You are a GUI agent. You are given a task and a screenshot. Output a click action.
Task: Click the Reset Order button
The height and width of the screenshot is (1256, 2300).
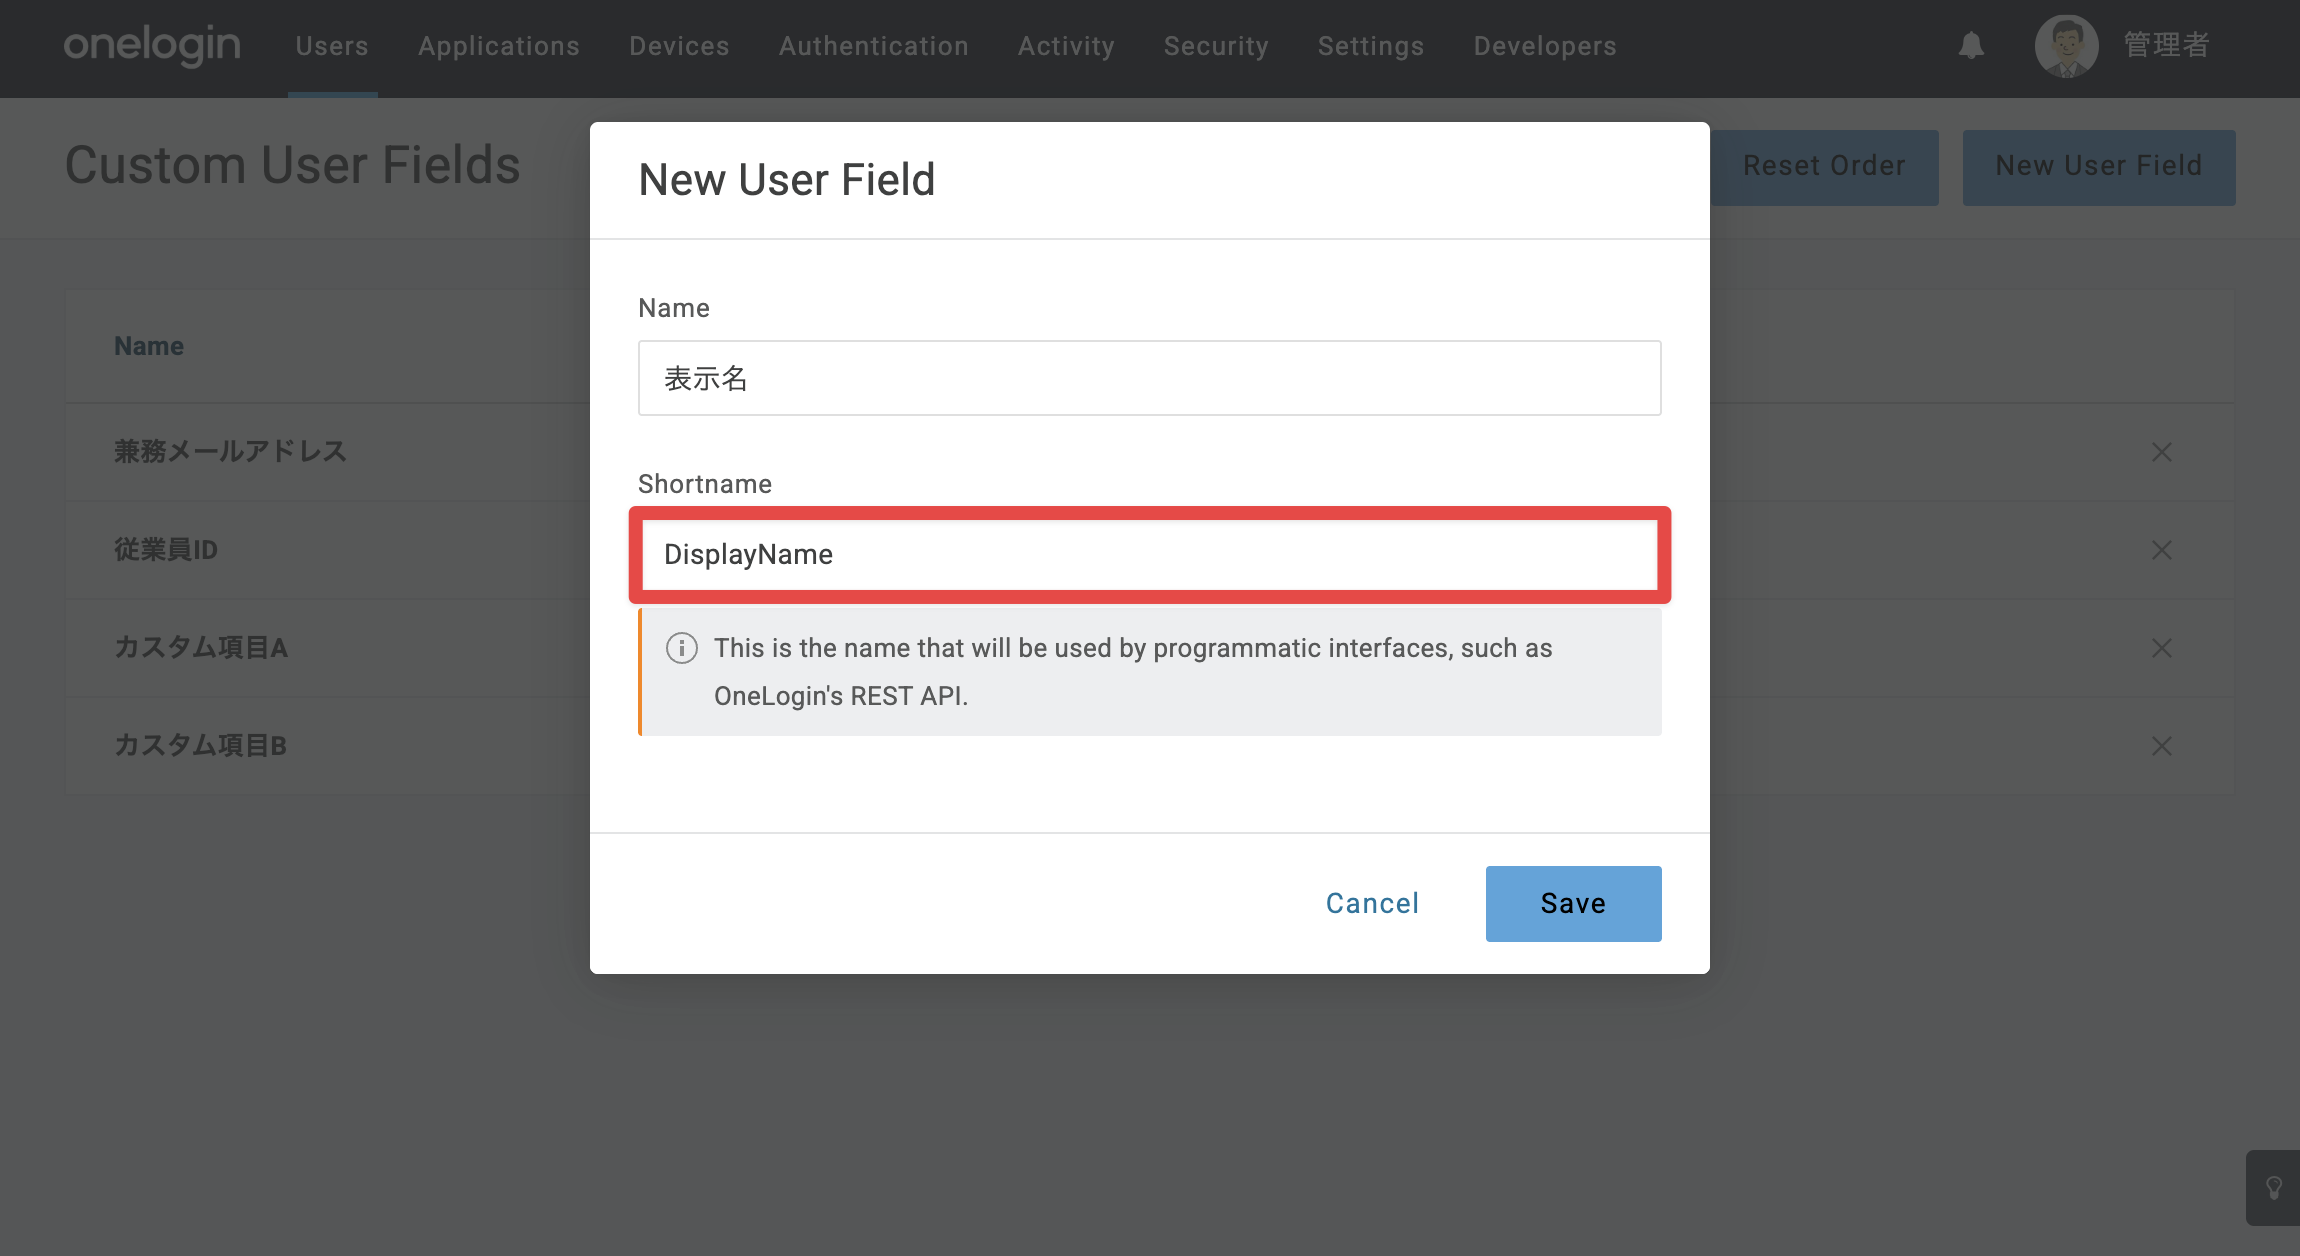[1824, 167]
